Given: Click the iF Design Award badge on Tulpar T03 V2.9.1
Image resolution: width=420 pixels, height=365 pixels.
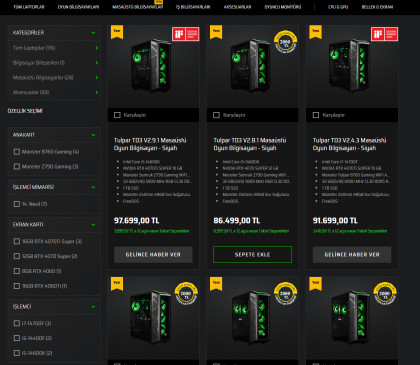Looking at the screenshot, I should click(186, 34).
